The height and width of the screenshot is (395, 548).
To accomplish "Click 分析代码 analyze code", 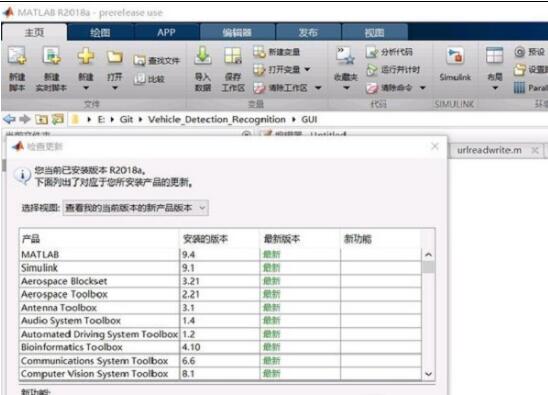I will tap(389, 52).
